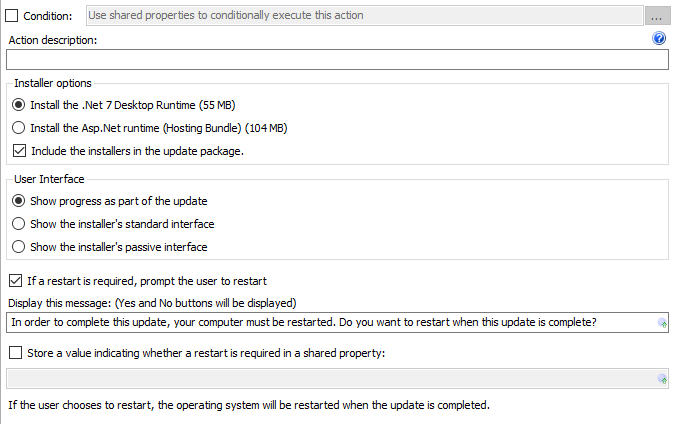The height and width of the screenshot is (424, 674).
Task: Choose Show progress as part of the update
Action: click(18, 201)
